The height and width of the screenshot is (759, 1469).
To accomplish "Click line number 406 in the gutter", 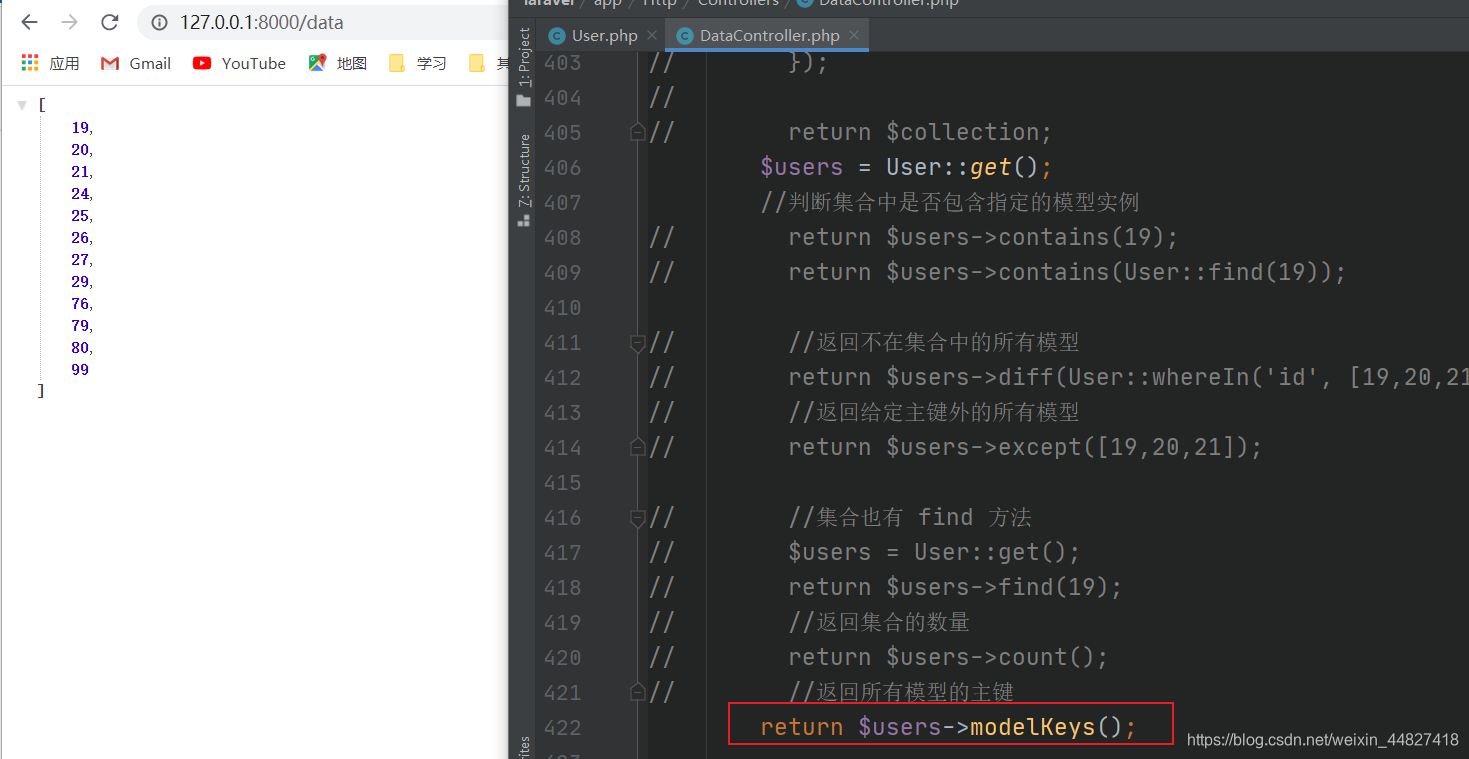I will pyautogui.click(x=562, y=167).
